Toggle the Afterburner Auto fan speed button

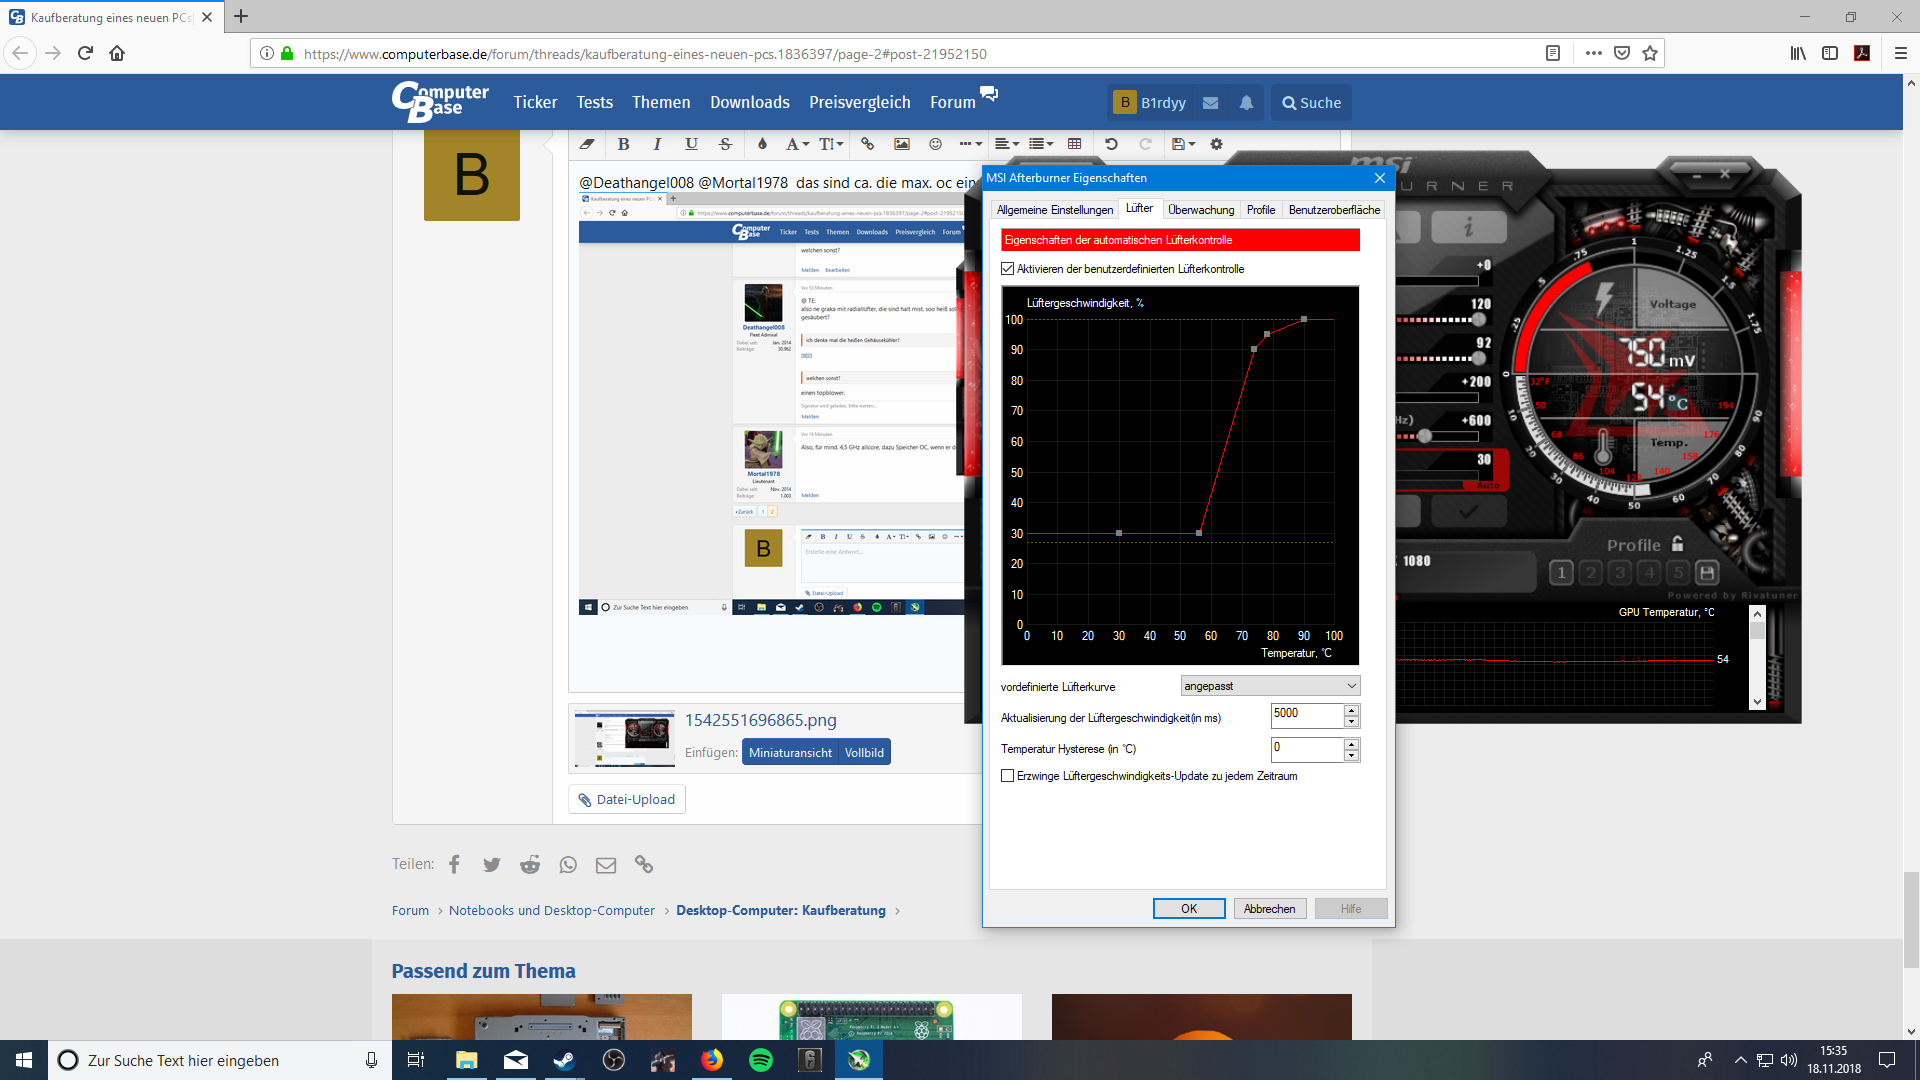pos(1488,485)
